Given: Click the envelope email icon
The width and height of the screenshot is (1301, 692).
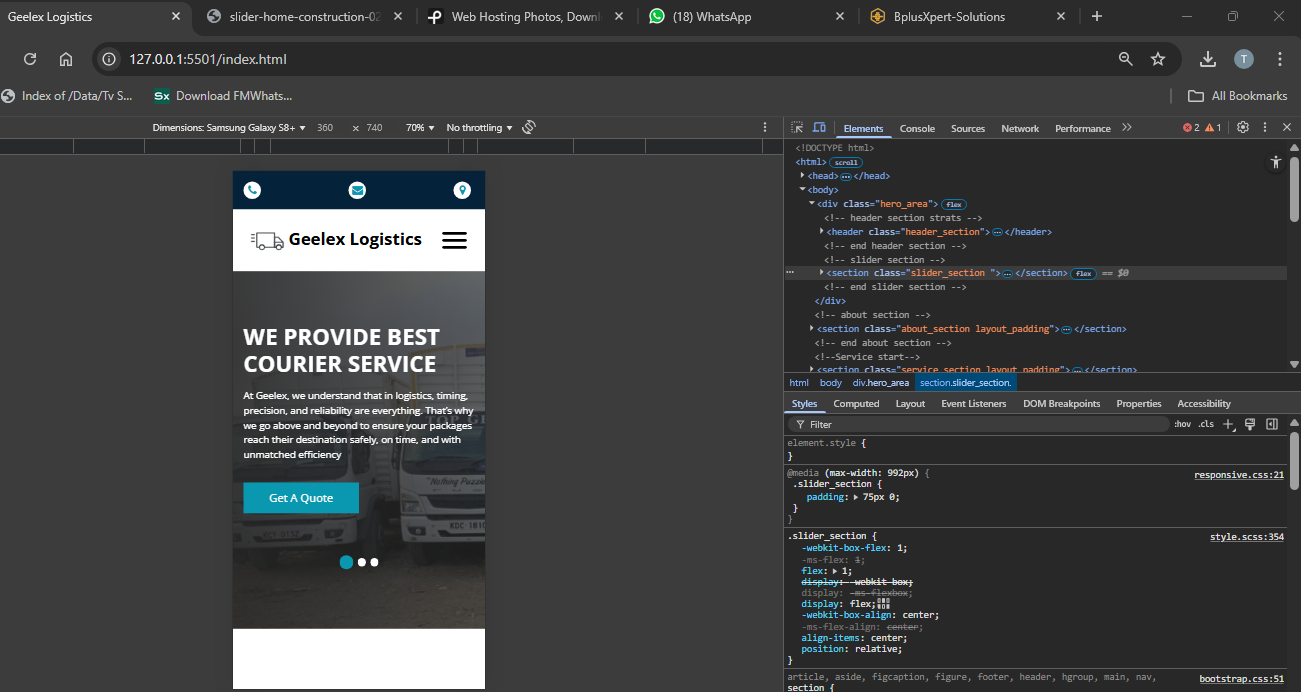Looking at the screenshot, I should [357, 190].
